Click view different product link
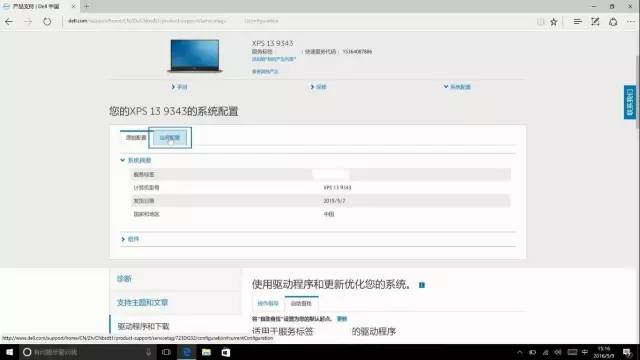640x360 pixels. pos(265,71)
